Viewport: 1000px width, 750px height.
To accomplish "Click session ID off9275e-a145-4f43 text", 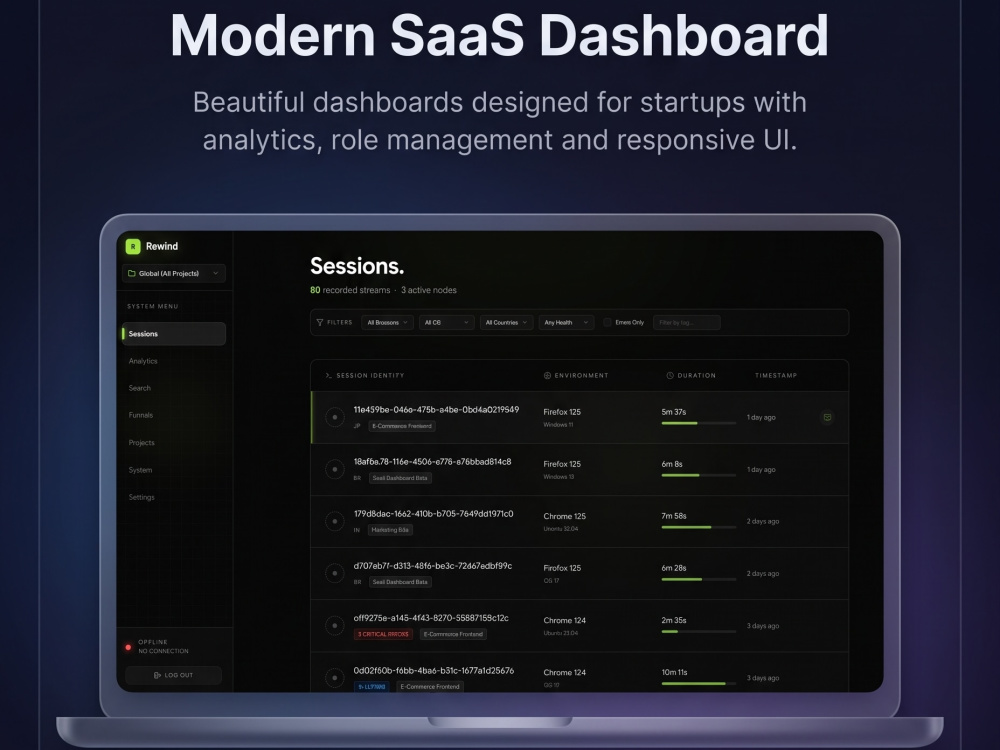I will click(x=431, y=618).
